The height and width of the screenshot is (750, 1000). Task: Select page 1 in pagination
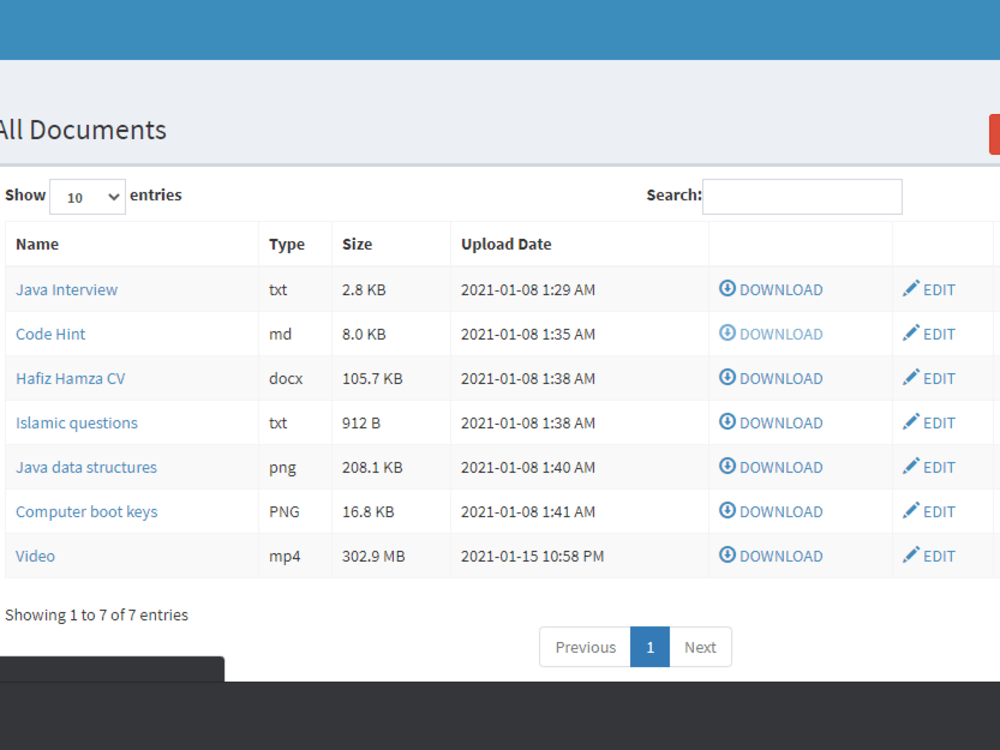[650, 647]
